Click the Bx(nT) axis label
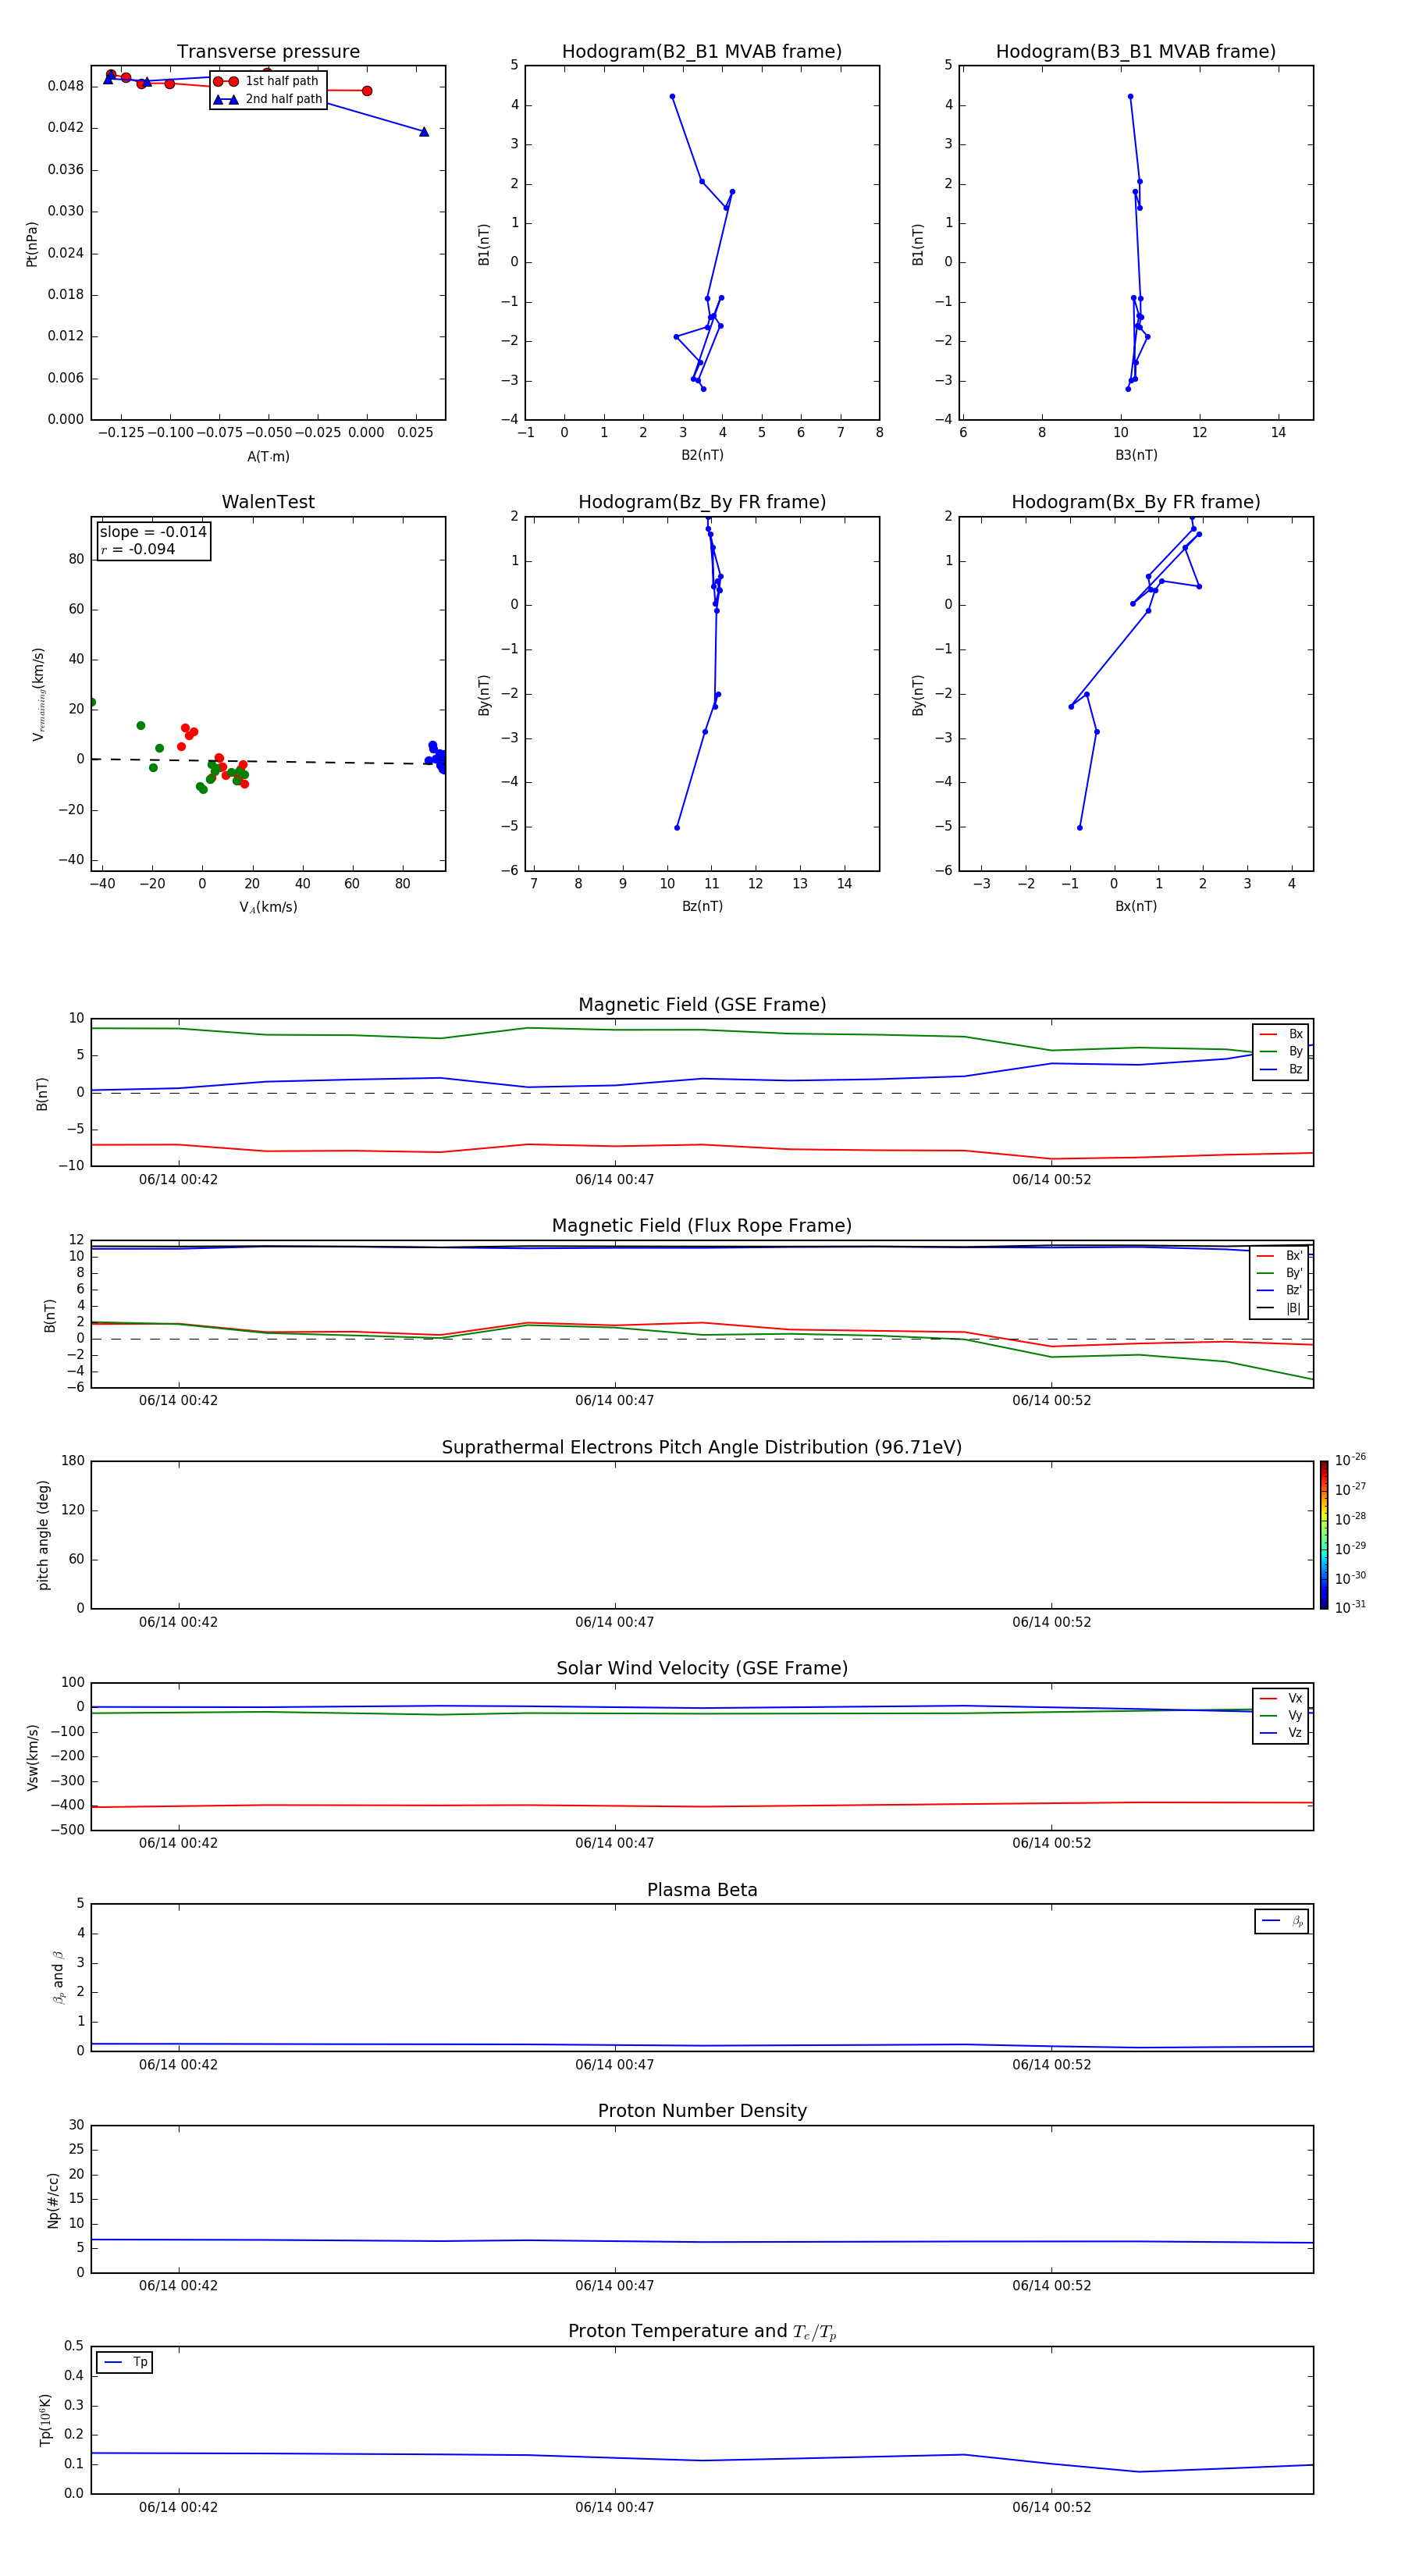This screenshot has height=2576, width=1405. [1136, 906]
